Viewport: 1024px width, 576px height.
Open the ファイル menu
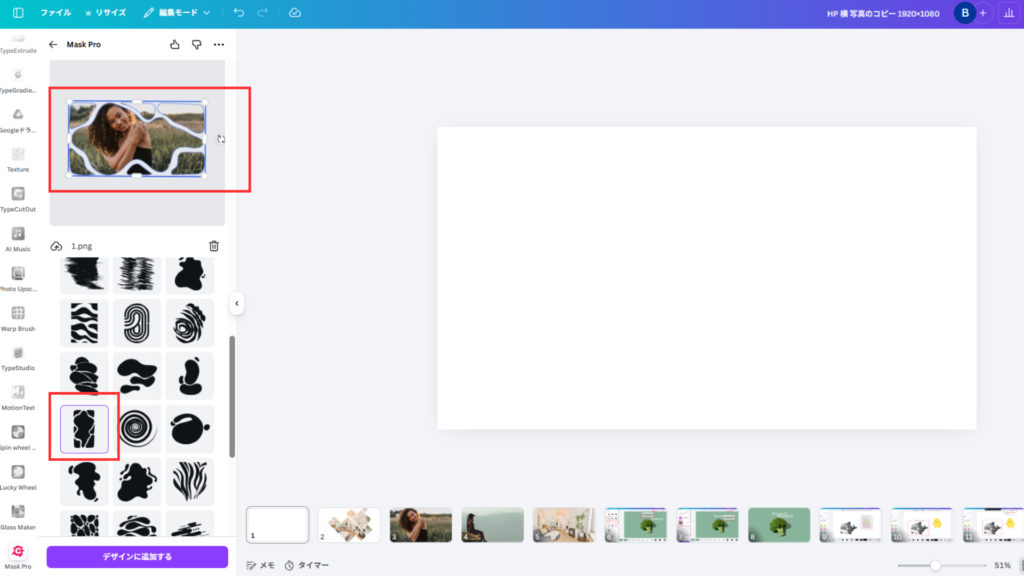(x=55, y=13)
